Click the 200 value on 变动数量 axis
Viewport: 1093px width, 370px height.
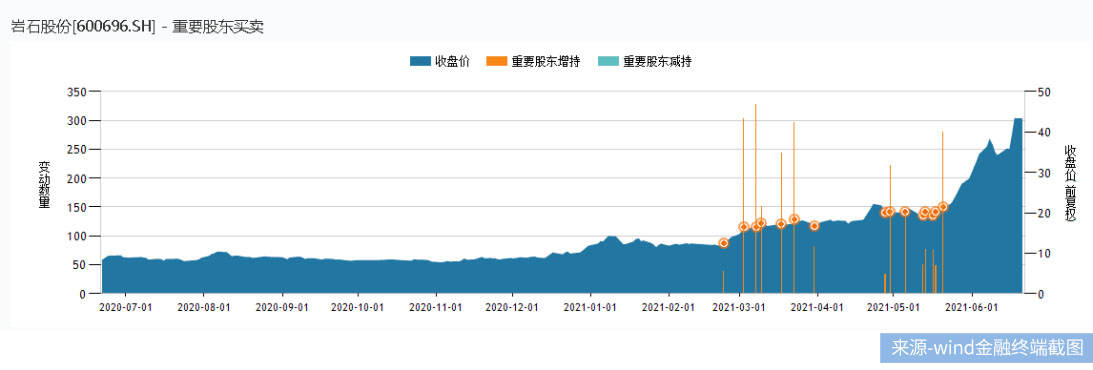pyautogui.click(x=77, y=178)
